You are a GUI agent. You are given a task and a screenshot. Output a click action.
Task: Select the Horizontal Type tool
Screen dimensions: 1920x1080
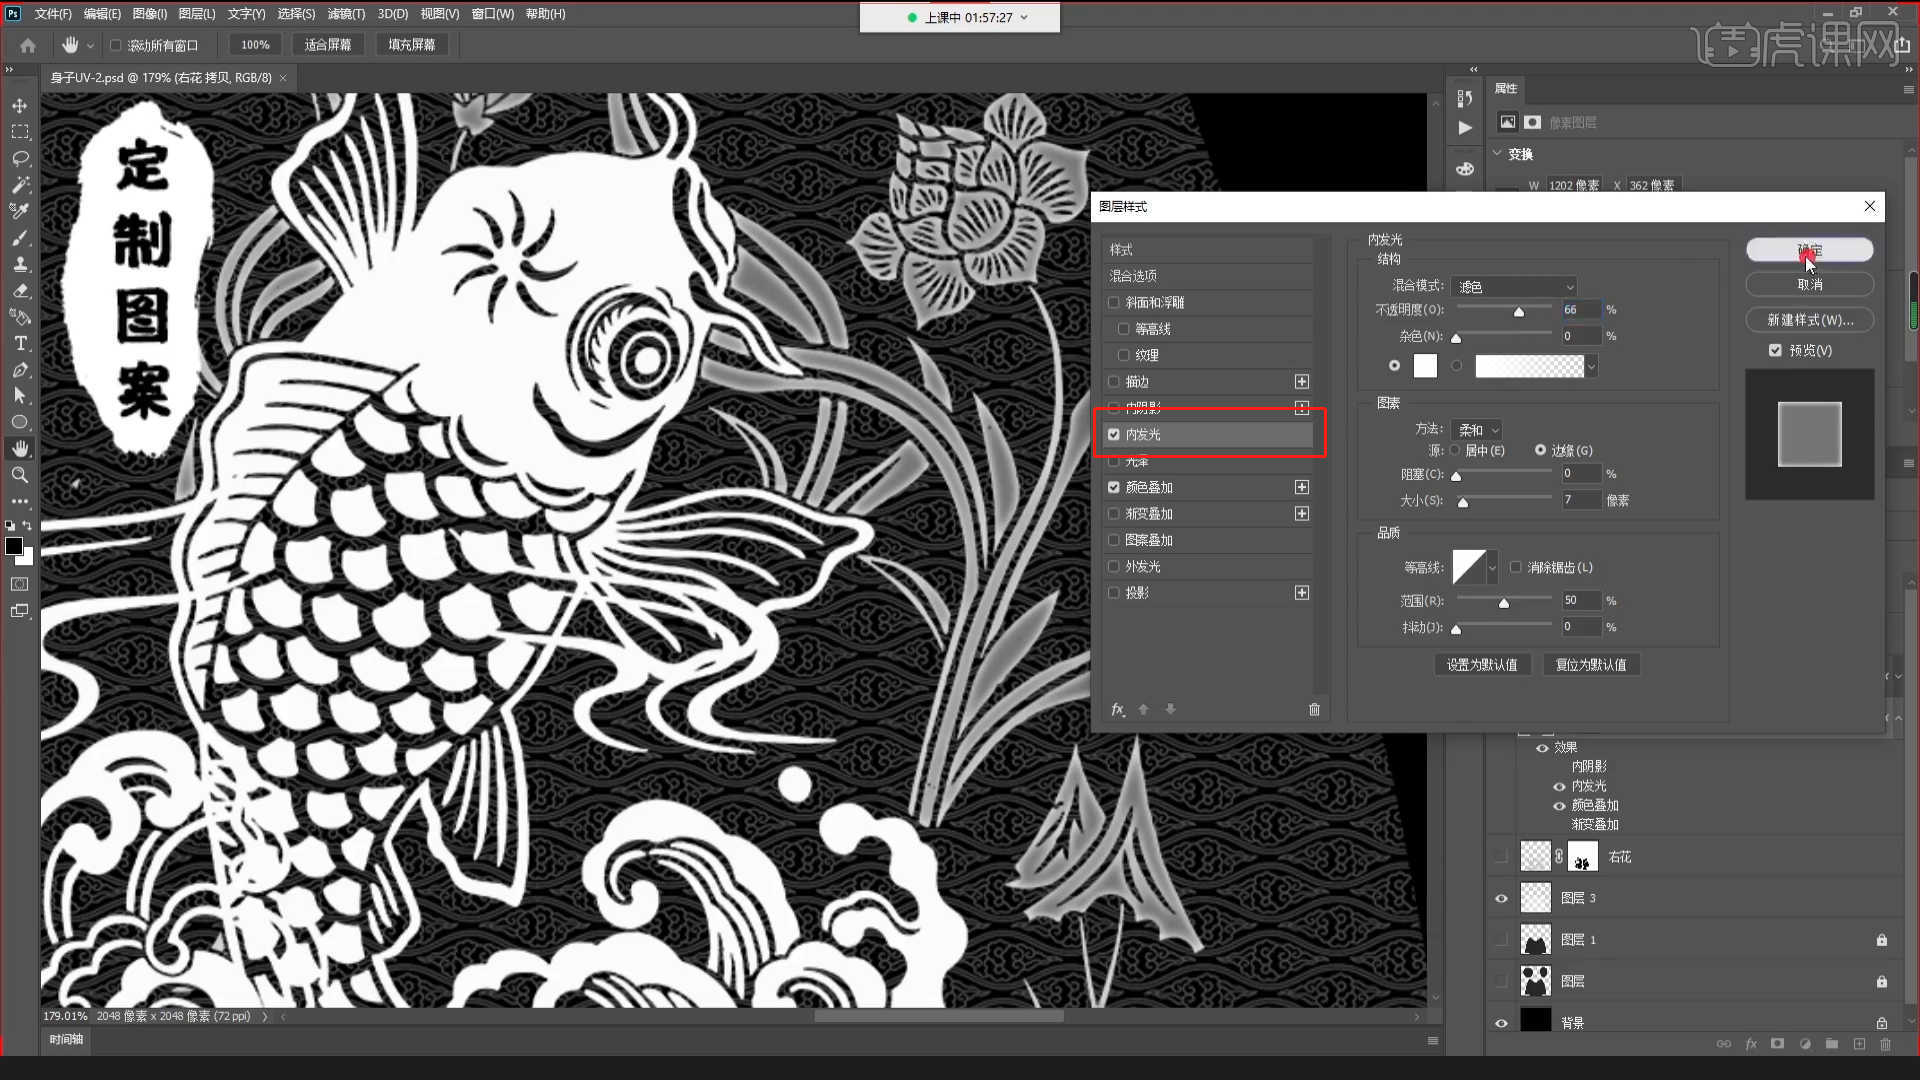pyautogui.click(x=20, y=344)
